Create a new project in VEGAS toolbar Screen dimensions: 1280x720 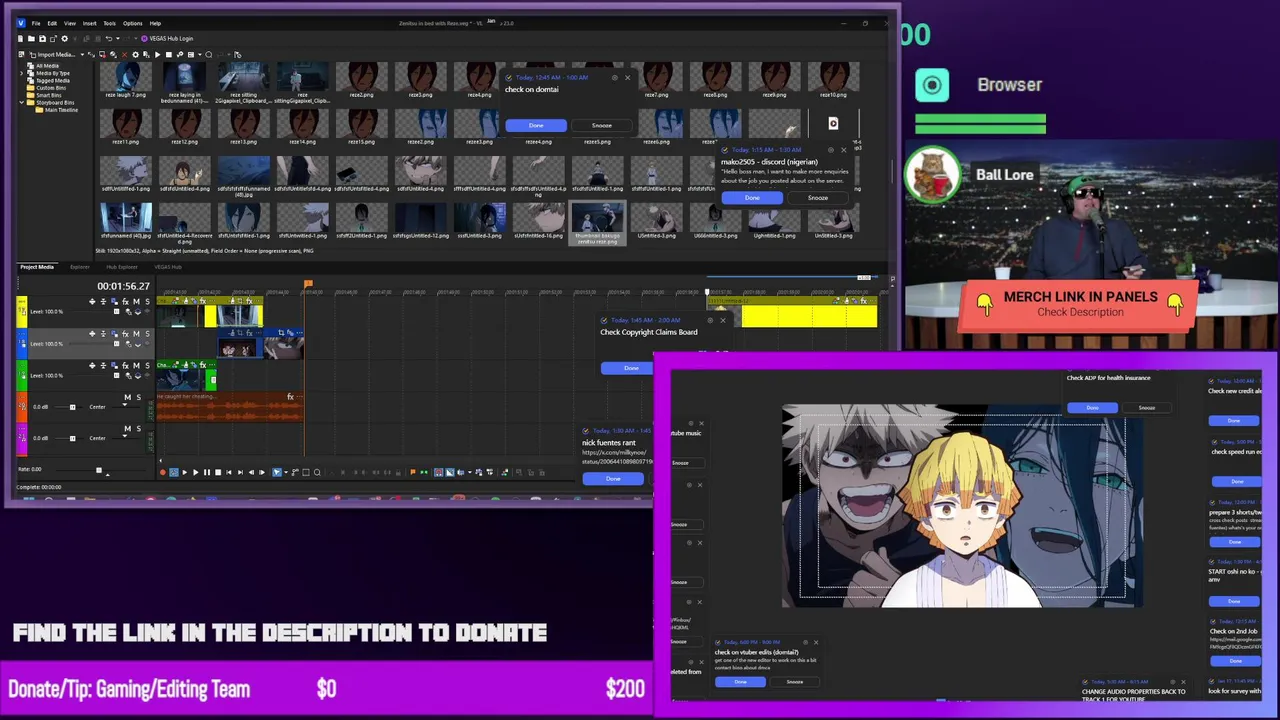[x=20, y=38]
